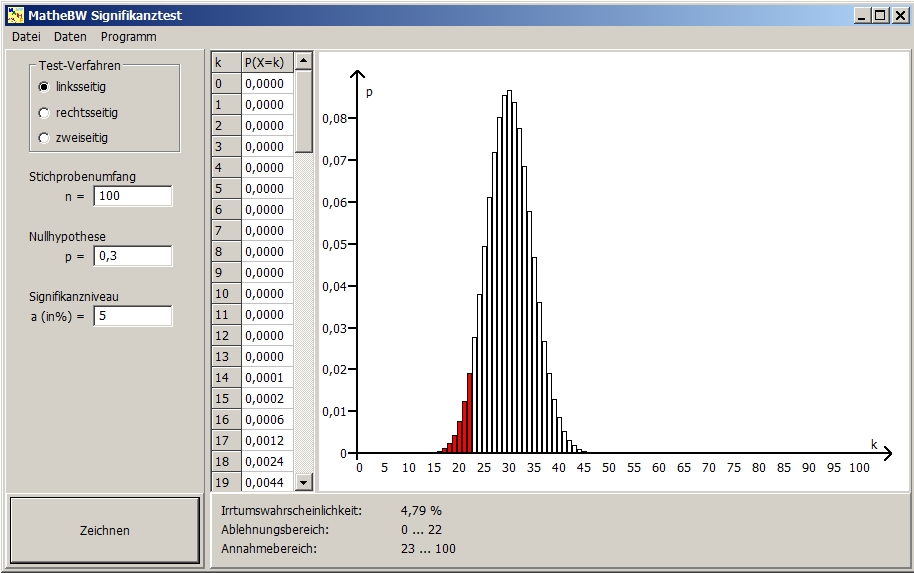Click the x-axis label 50

pyautogui.click(x=609, y=467)
